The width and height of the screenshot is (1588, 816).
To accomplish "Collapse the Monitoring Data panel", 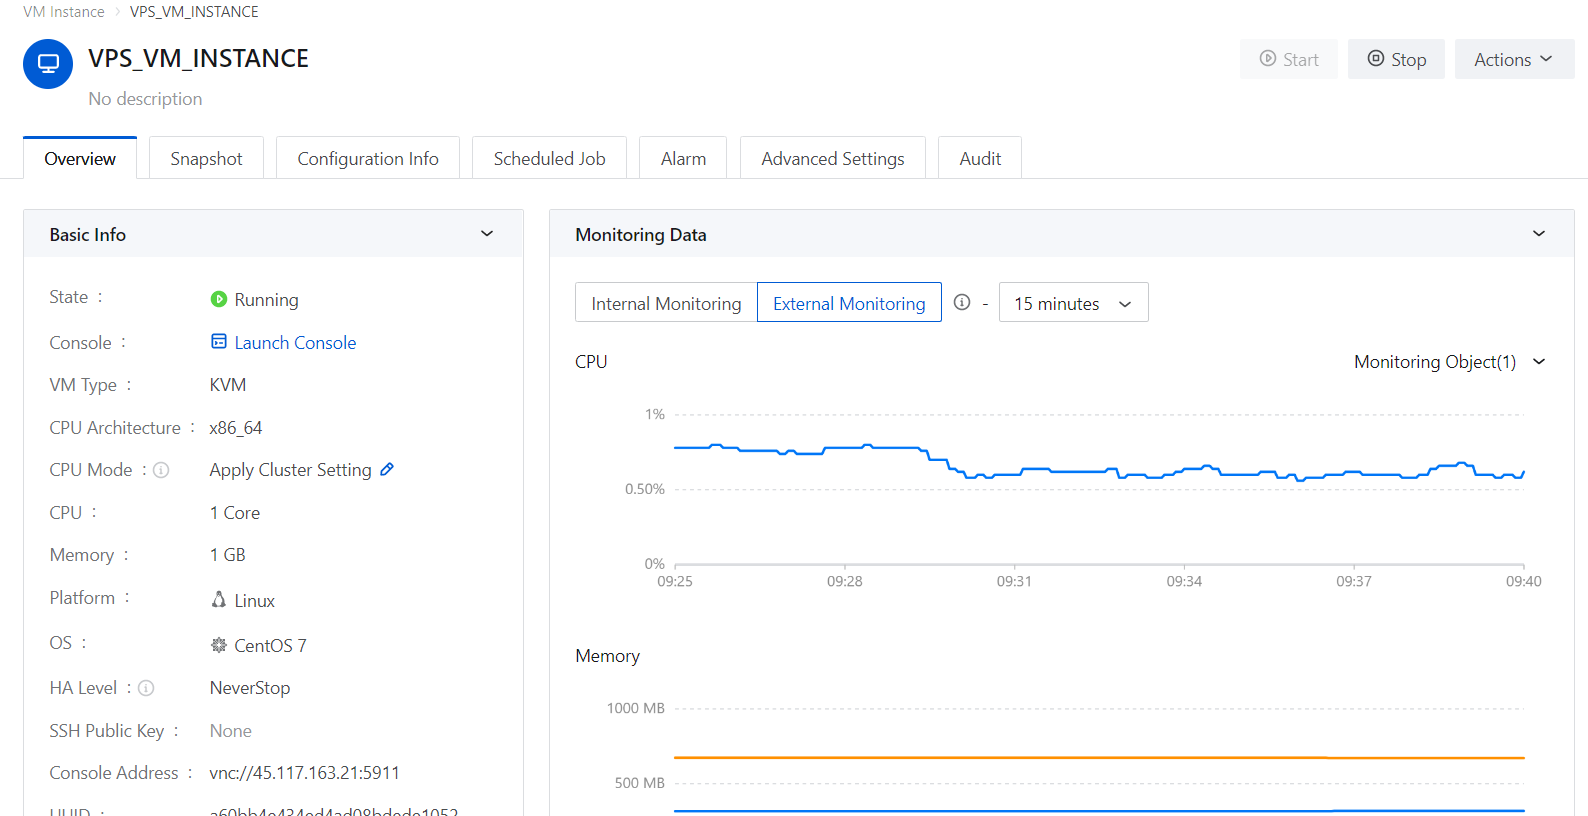I will [1538, 234].
